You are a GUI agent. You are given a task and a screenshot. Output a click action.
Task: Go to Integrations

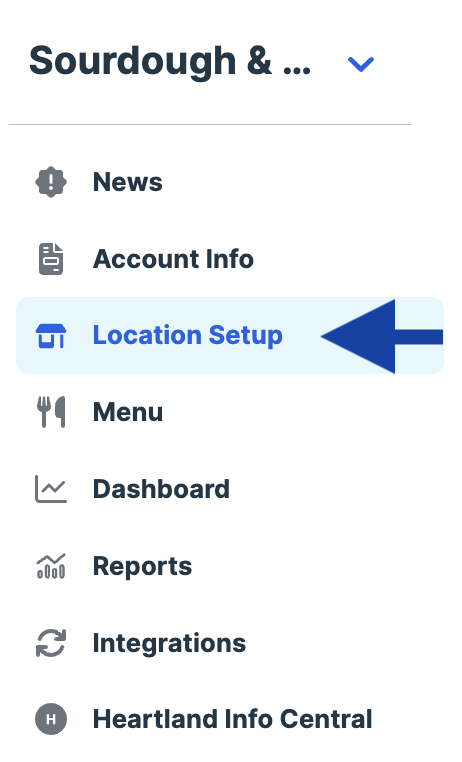click(170, 643)
